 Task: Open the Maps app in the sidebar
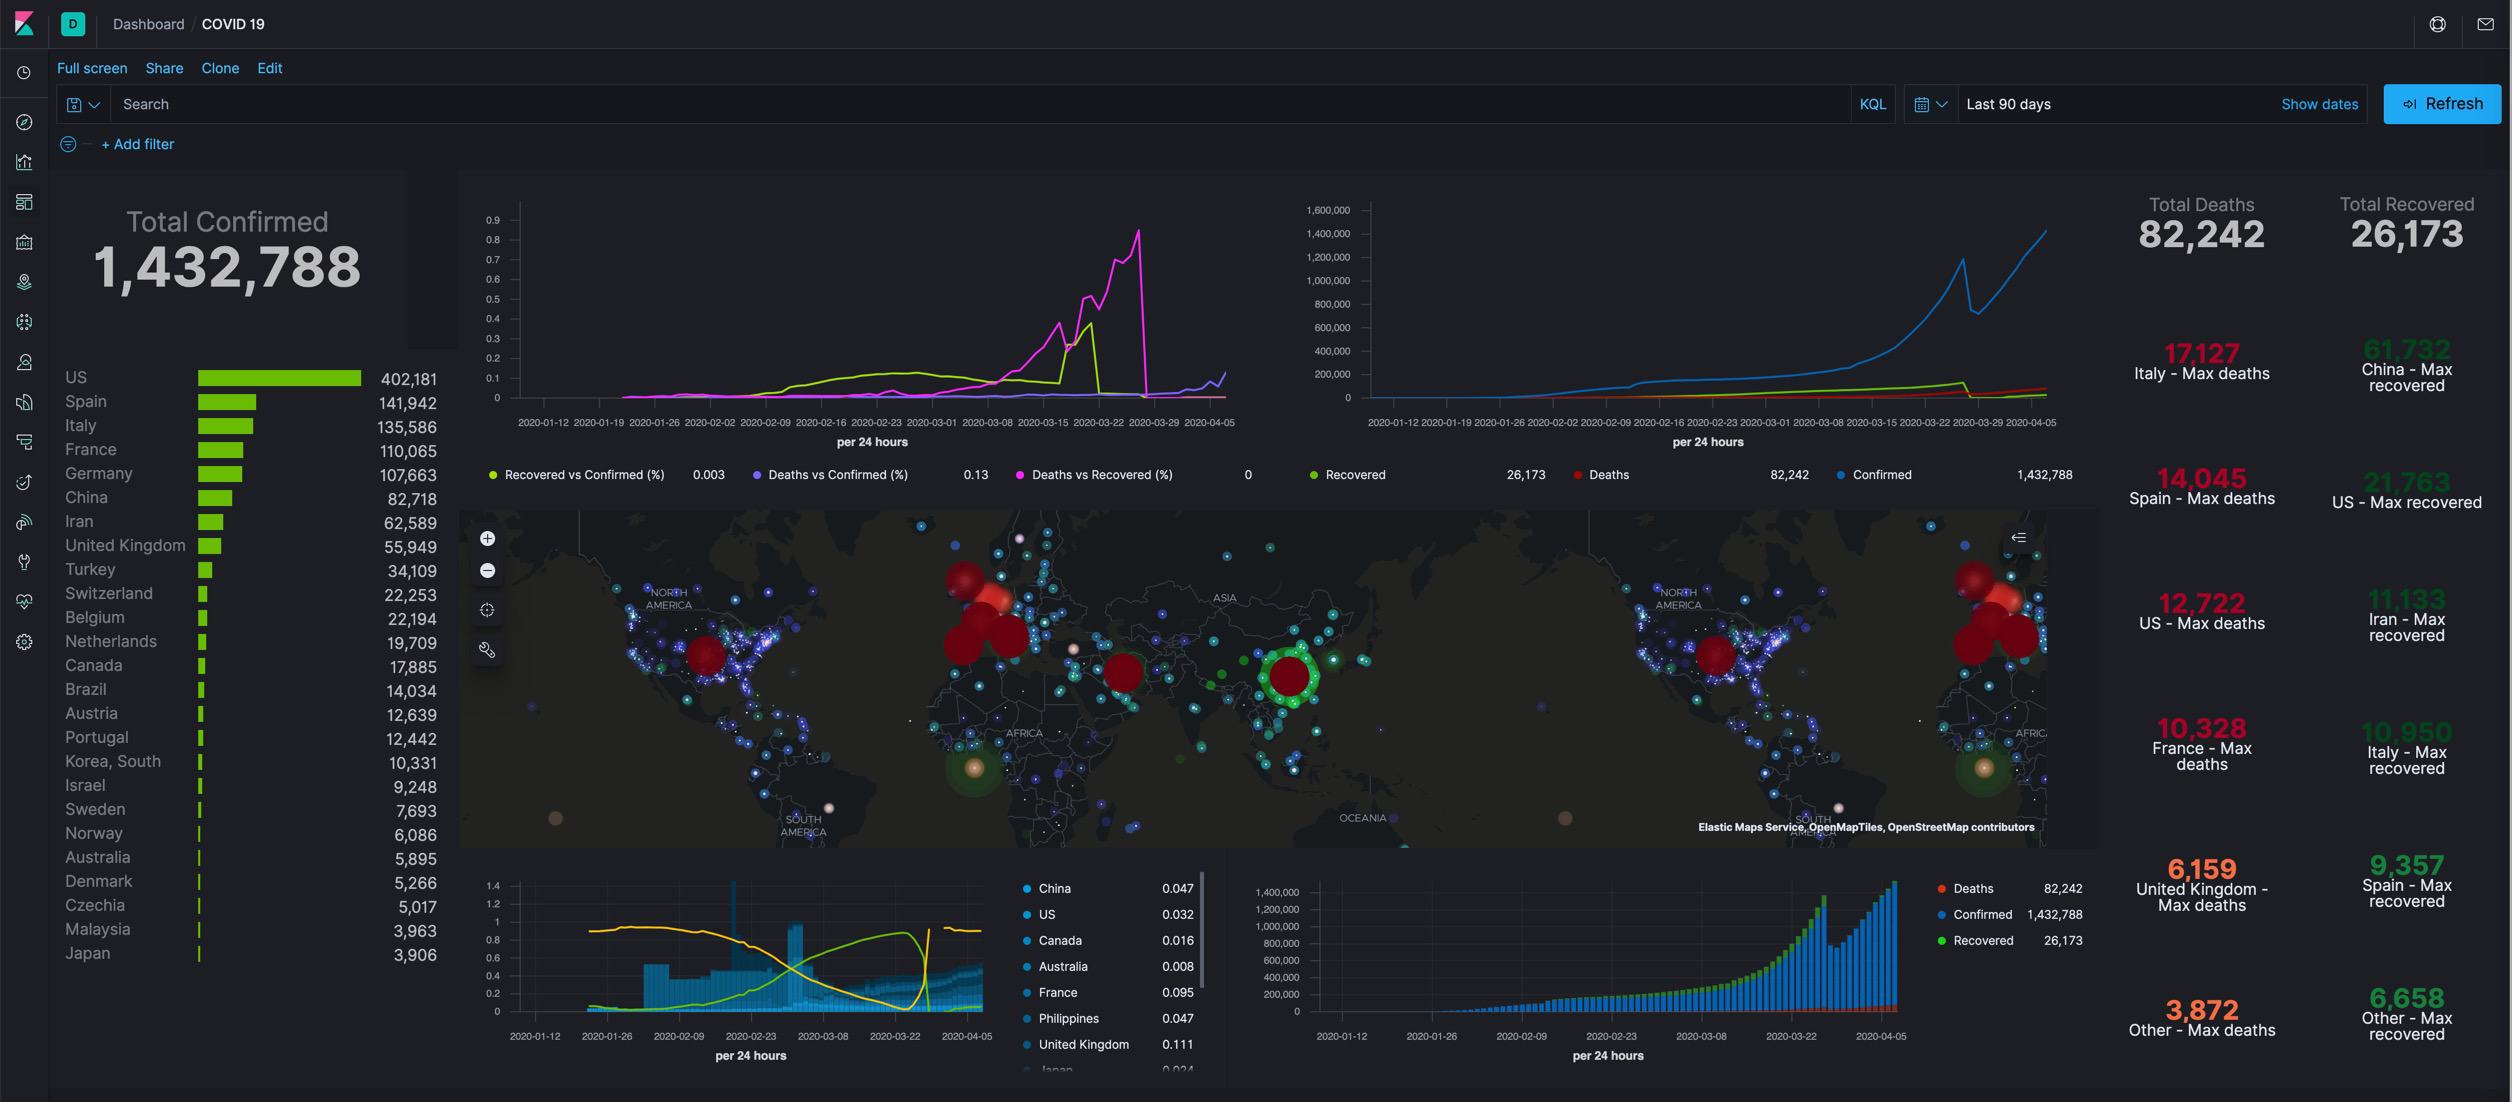[x=24, y=282]
